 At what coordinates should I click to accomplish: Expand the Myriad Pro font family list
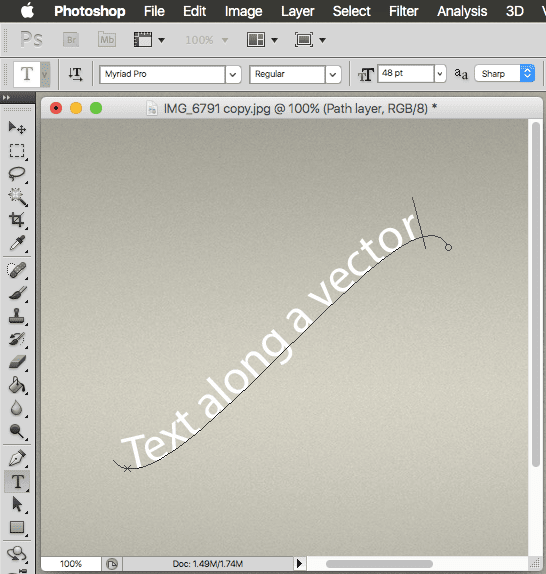[x=233, y=75]
